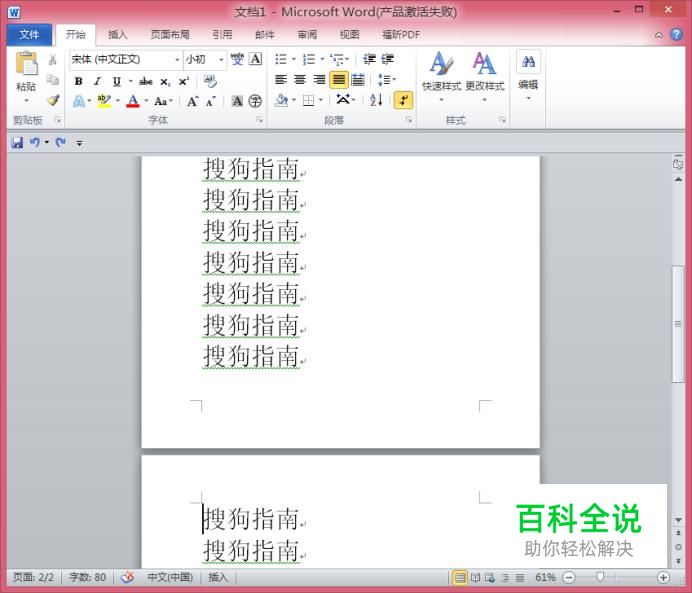Open the Borders dropdown arrow
Image resolution: width=692 pixels, height=593 pixels.
321,101
